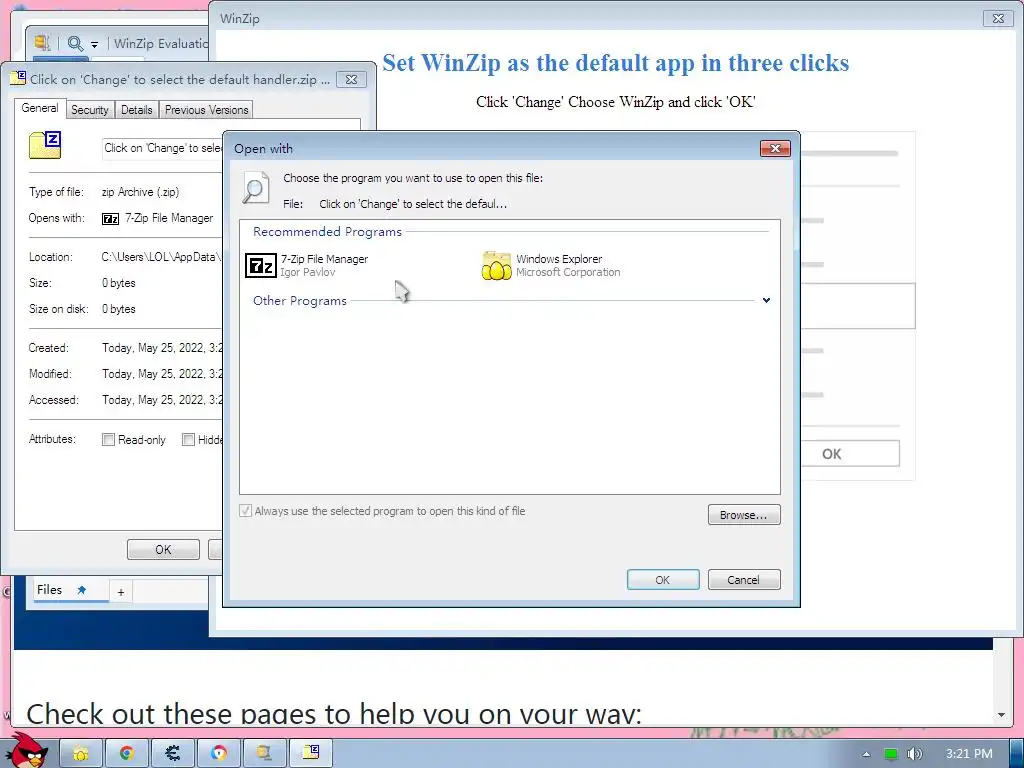The image size is (1024, 768).
Task: Click the zip file icon in Properties General tab
Action: coord(45,145)
